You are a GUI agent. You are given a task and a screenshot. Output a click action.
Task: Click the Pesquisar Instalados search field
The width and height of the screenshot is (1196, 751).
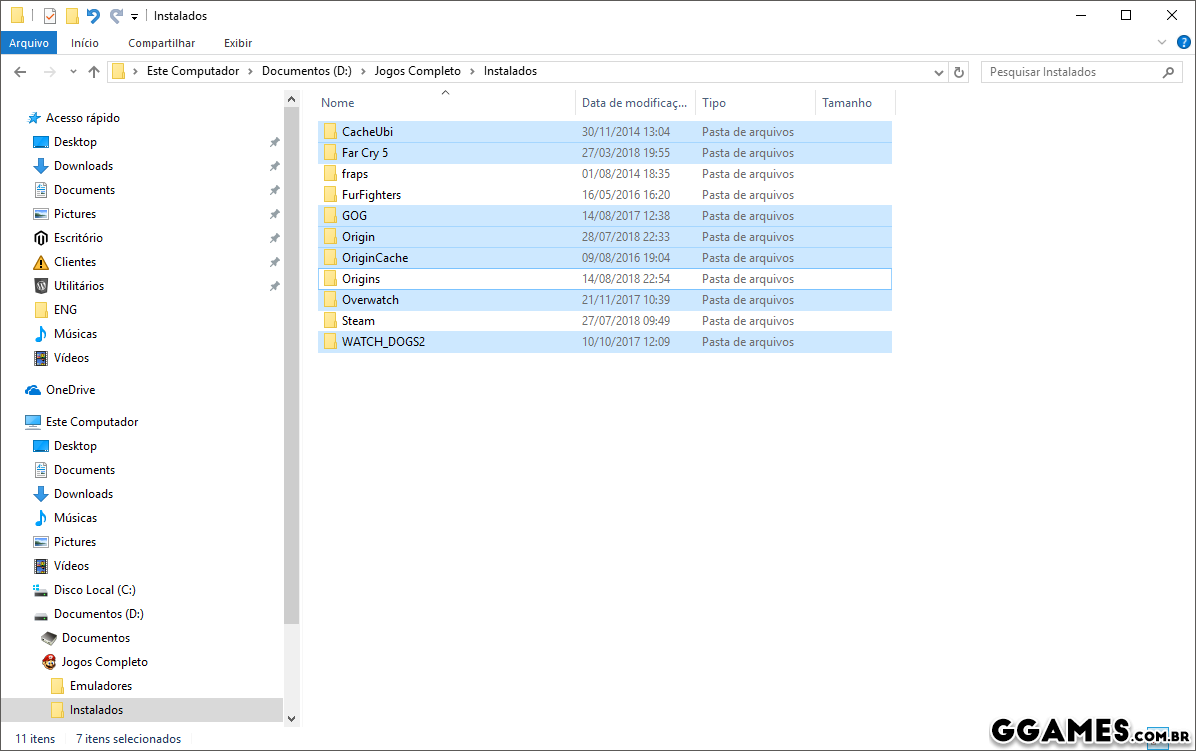(1070, 72)
